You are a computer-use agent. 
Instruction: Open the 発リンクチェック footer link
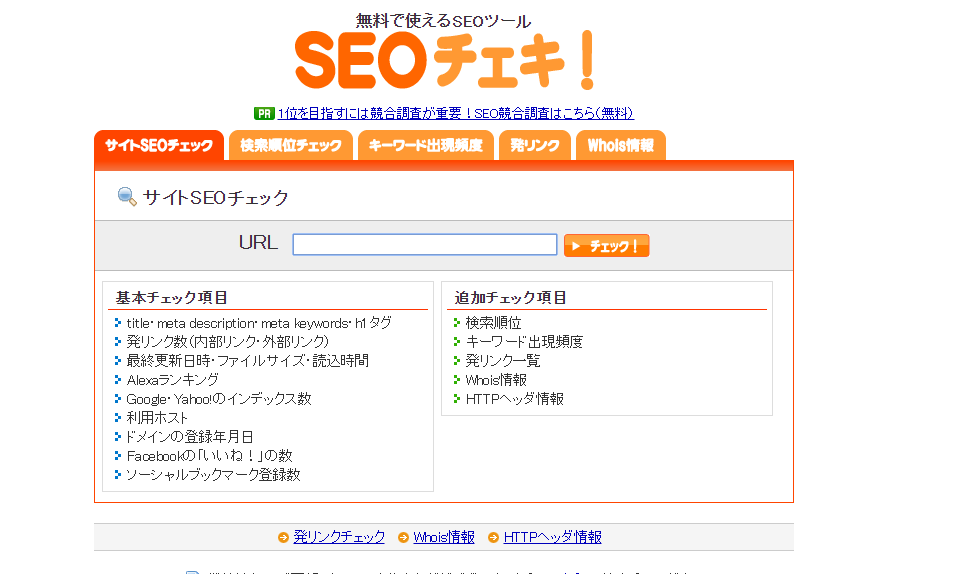pyautogui.click(x=339, y=537)
